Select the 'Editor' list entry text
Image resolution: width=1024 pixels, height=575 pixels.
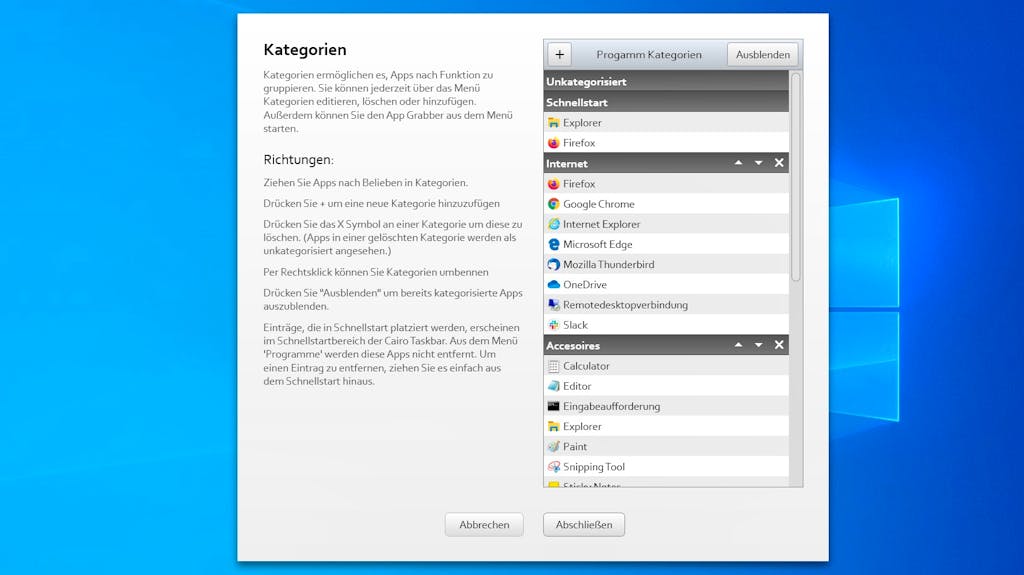(577, 386)
